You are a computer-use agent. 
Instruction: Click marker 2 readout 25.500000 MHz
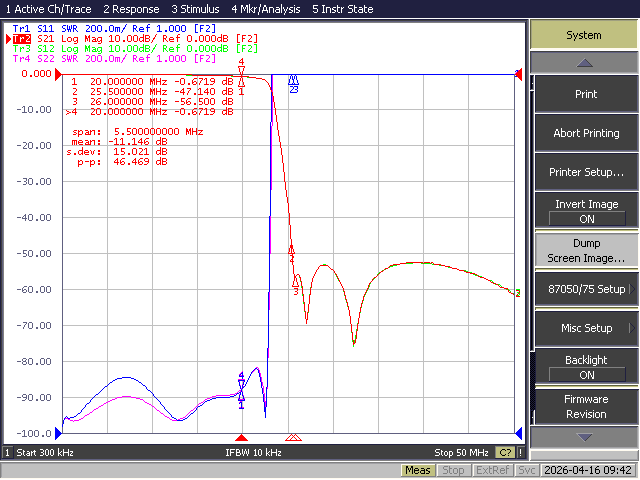[x=152, y=91]
